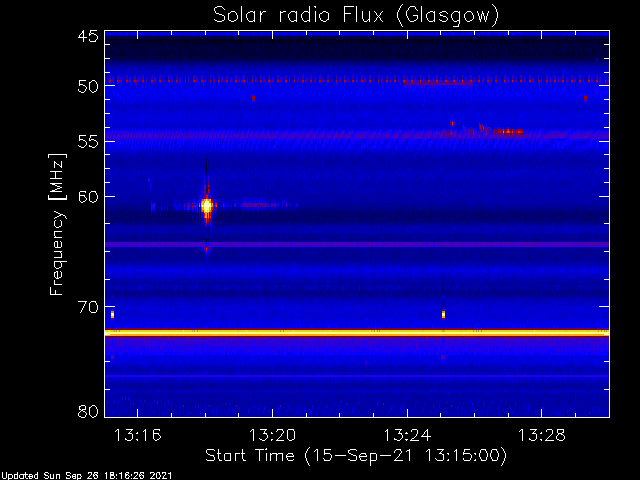Click the small yellow spot at left edge near 71 MHz
Screen dimensions: 640x480
112,314
